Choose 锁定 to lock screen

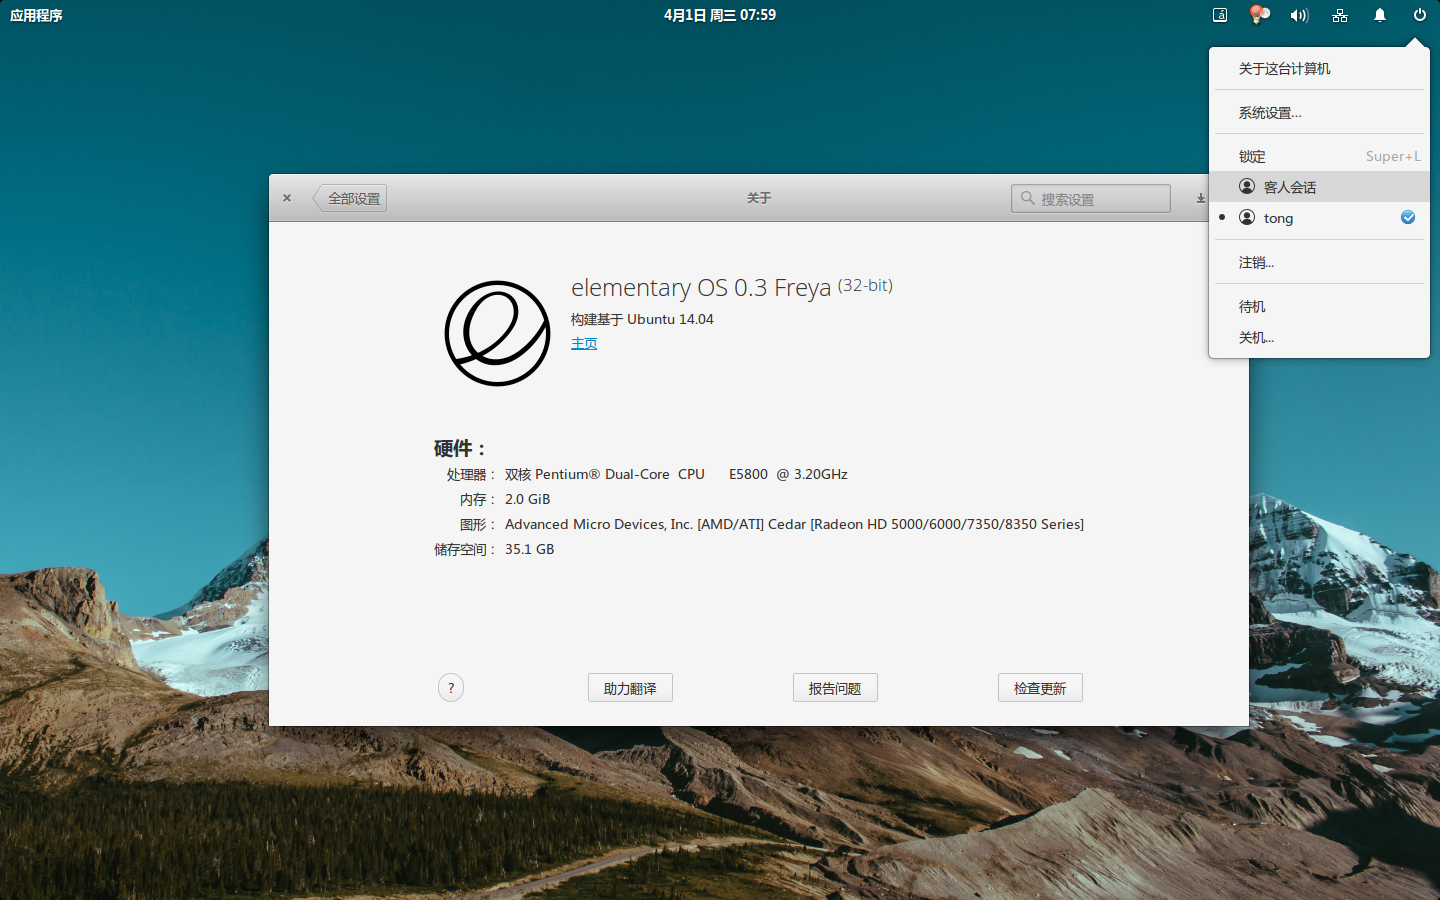pos(1319,156)
